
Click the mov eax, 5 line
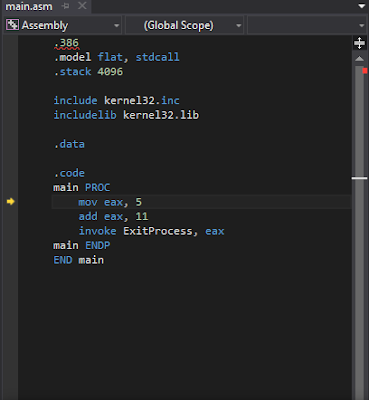click(110, 202)
